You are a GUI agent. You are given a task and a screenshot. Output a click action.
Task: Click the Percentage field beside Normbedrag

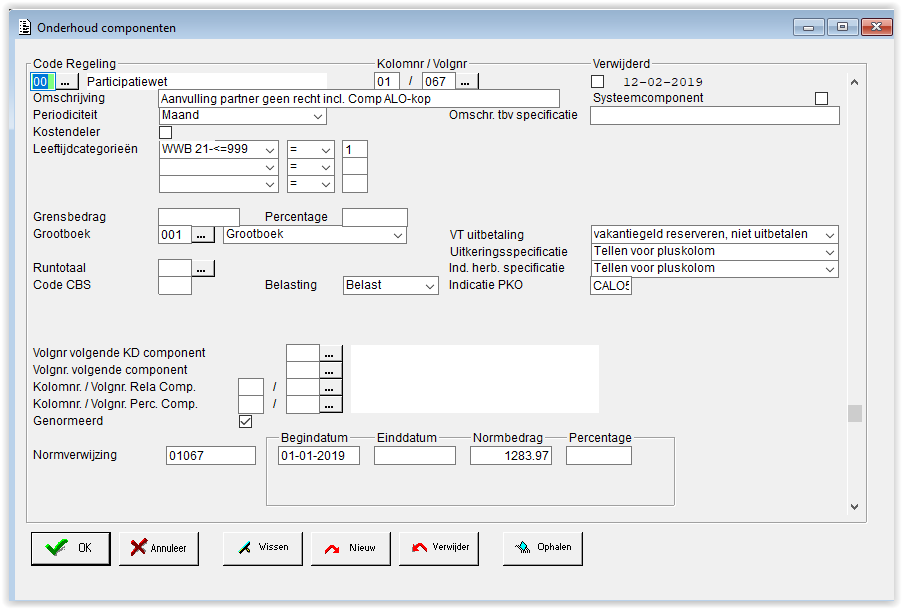pyautogui.click(x=599, y=455)
